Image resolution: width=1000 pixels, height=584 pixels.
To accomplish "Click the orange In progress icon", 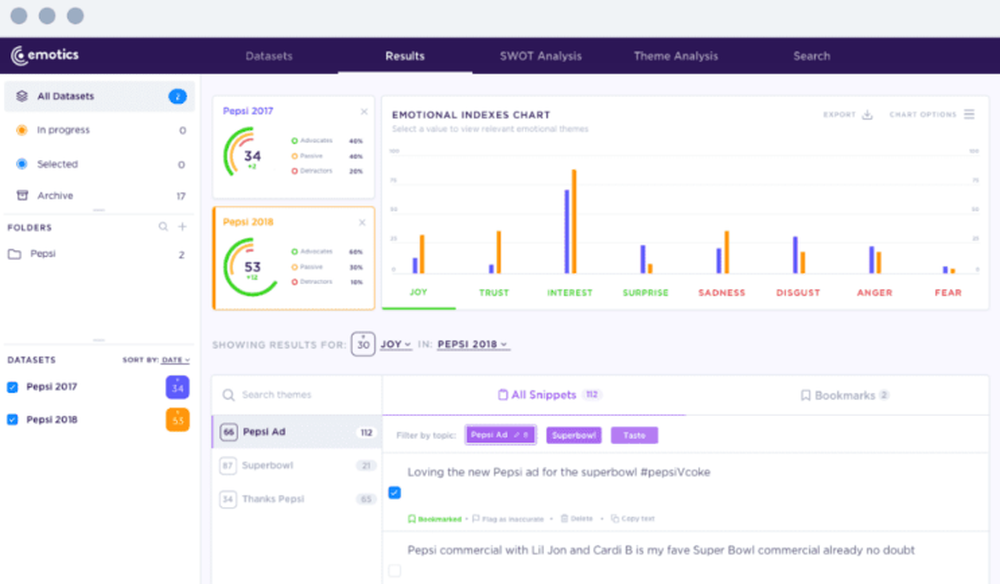I will click(22, 130).
